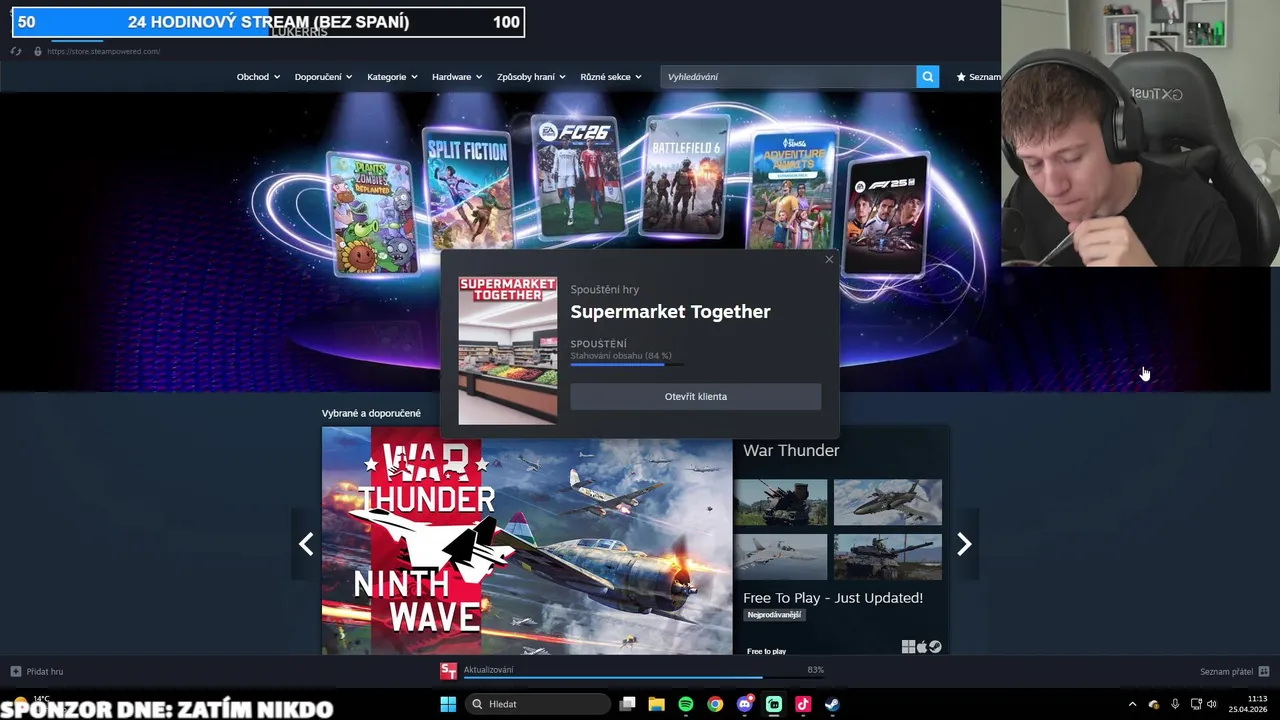The height and width of the screenshot is (720, 1280).
Task: Click the Windows platform icon on War Thunder
Action: [908, 647]
